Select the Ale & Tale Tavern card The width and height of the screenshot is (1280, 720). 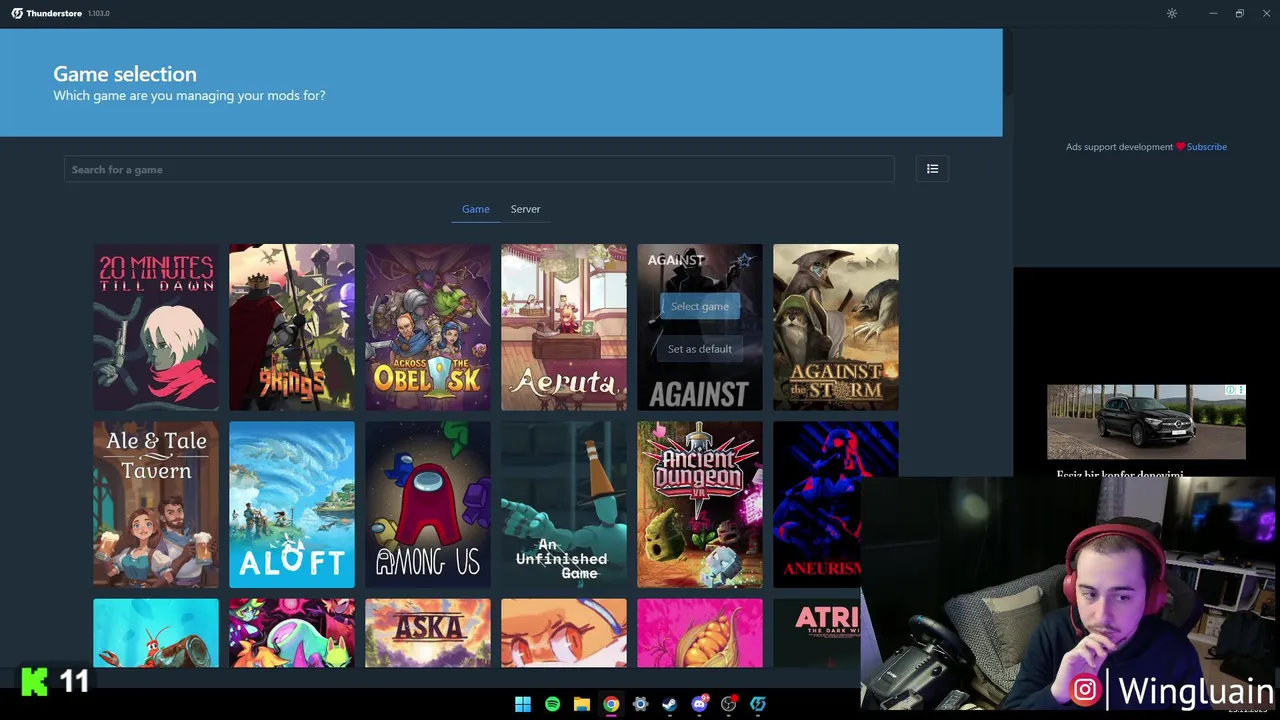[156, 504]
